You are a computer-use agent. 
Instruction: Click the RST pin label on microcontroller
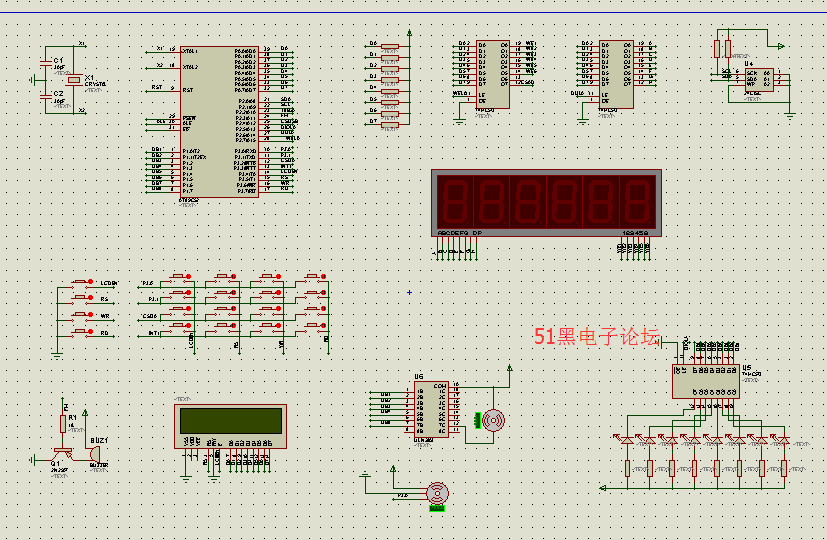point(188,90)
